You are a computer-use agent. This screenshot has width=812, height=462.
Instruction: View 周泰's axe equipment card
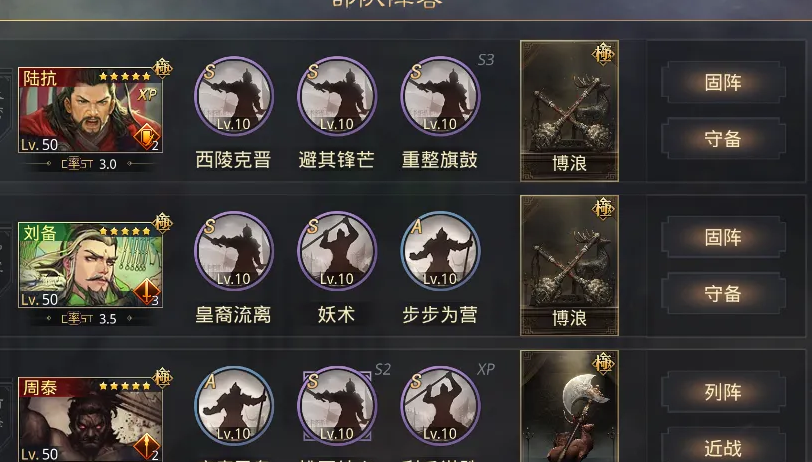click(569, 406)
